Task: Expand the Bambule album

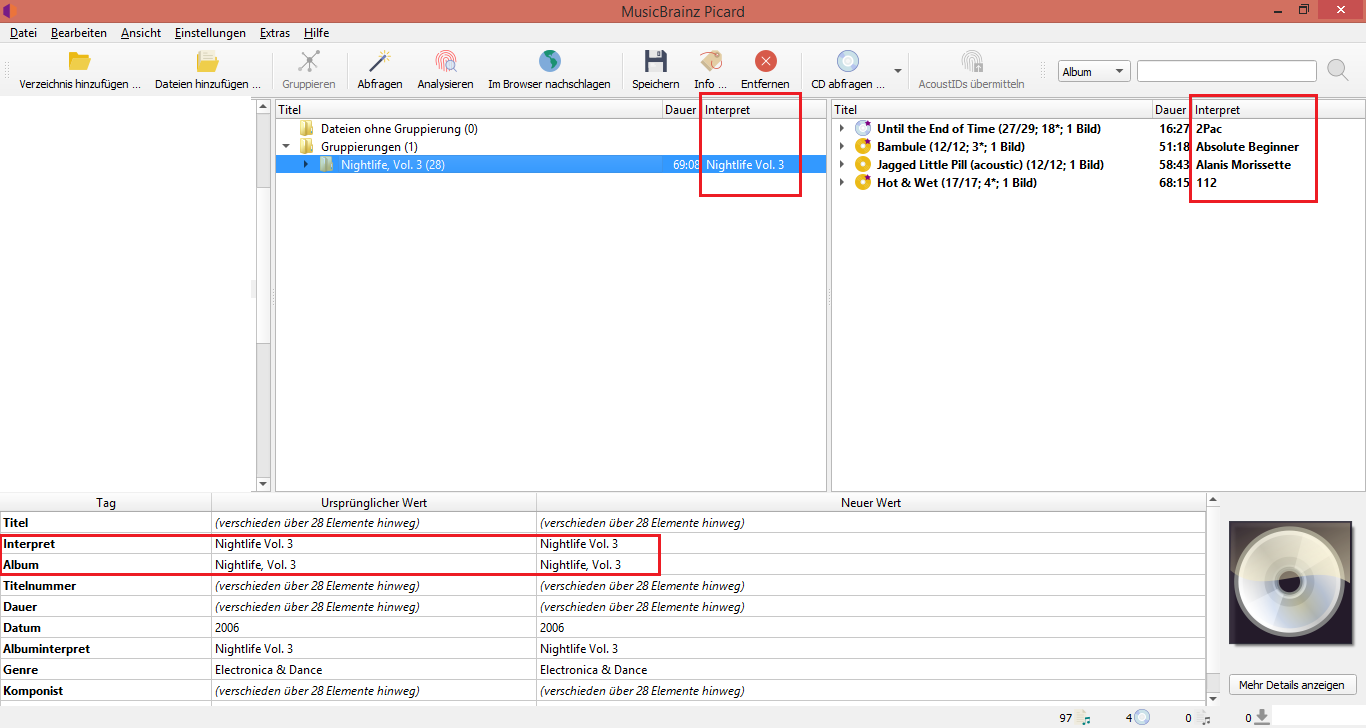Action: (x=842, y=147)
